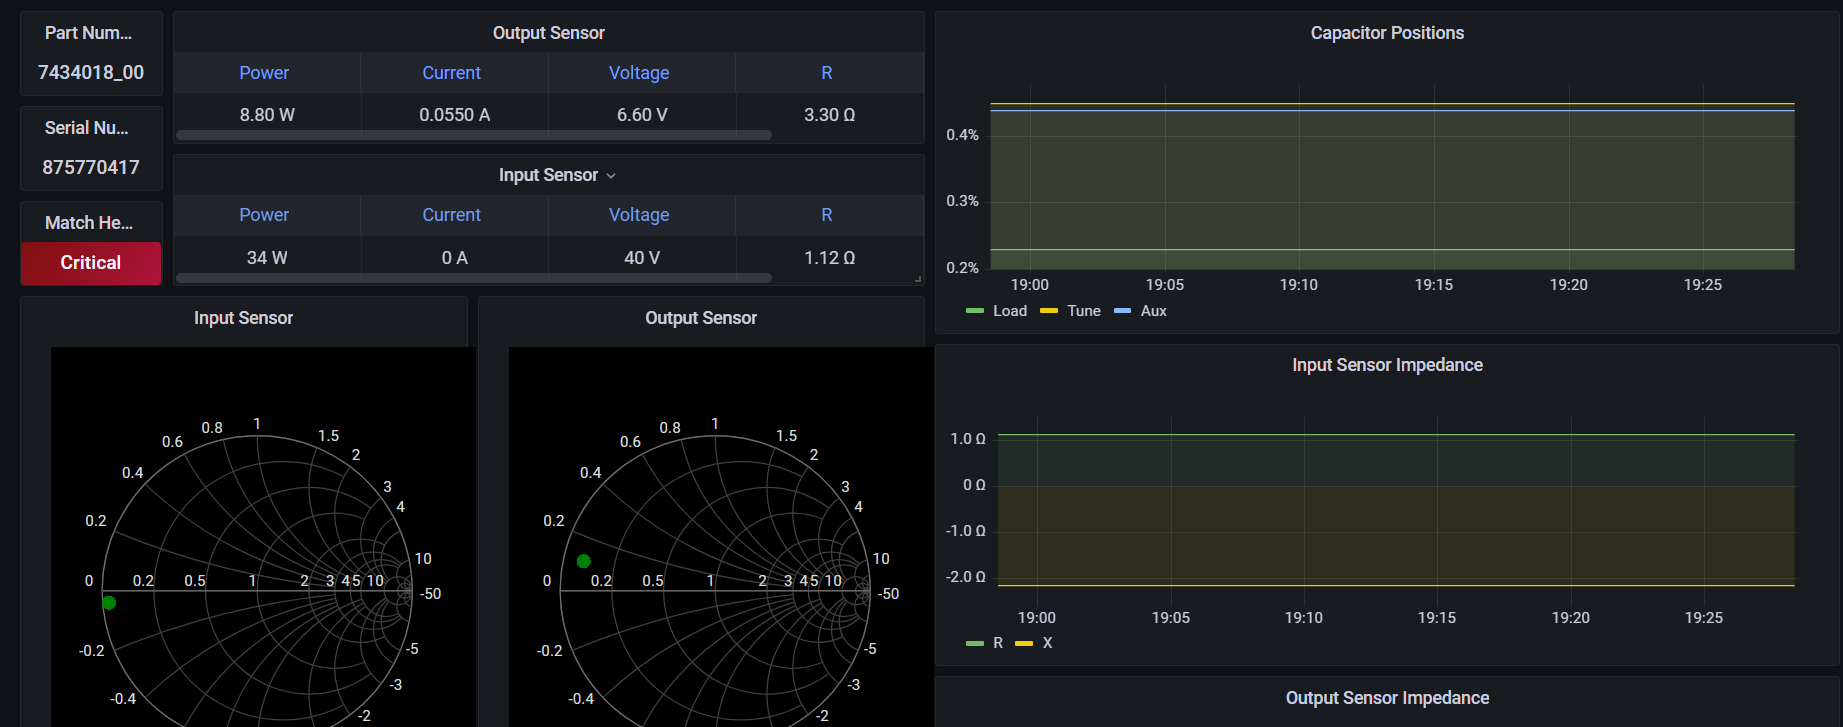This screenshot has height=727, width=1843.
Task: Sort Output Sensor table by Power column
Action: [264, 73]
